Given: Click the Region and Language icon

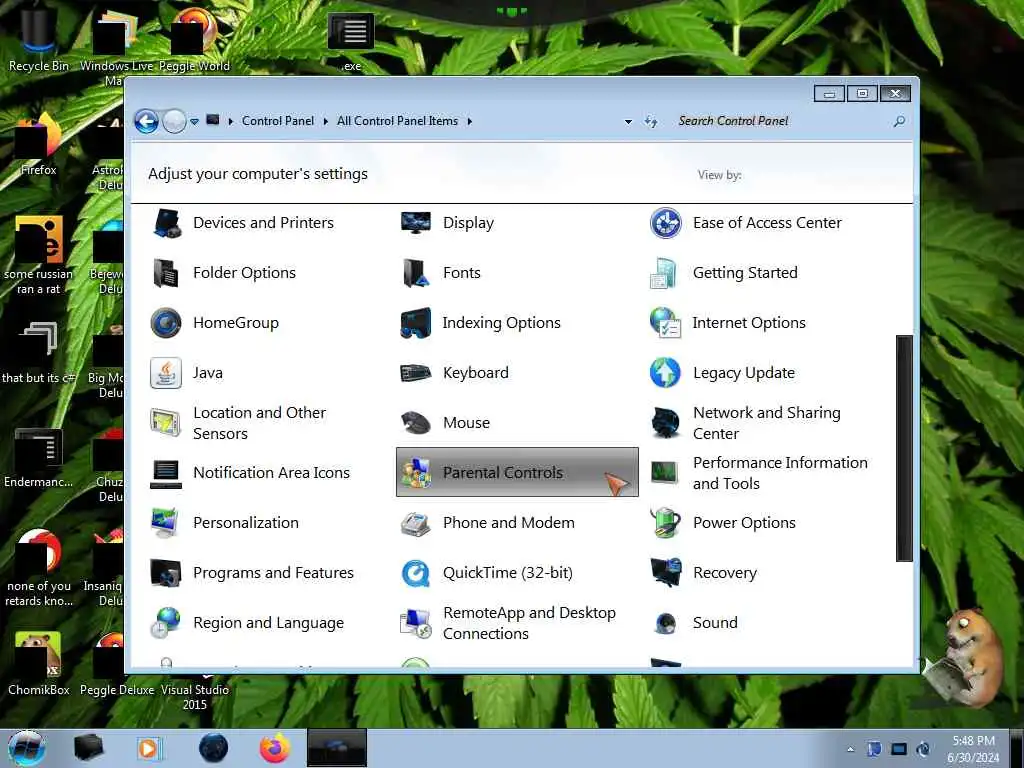Looking at the screenshot, I should click(165, 623).
